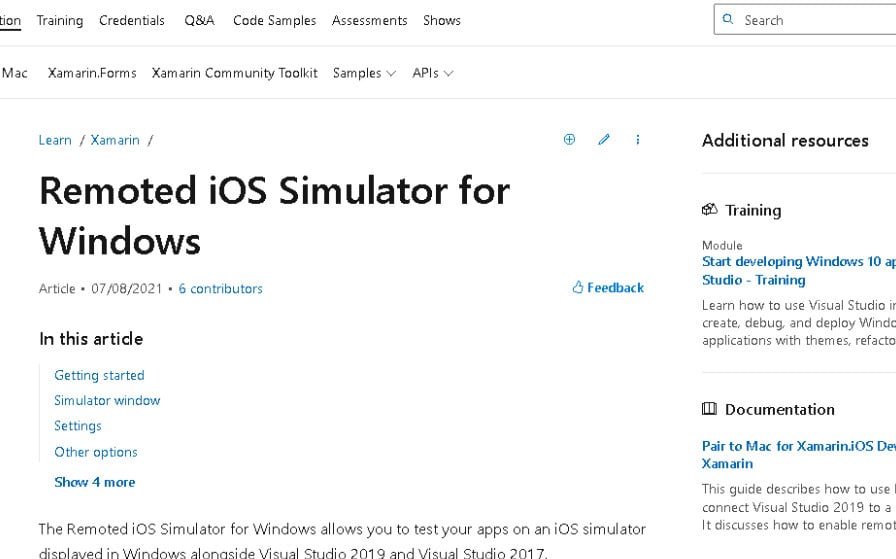The height and width of the screenshot is (559, 896).
Task: Click the Feedback thumbs-up link
Action: pos(608,288)
